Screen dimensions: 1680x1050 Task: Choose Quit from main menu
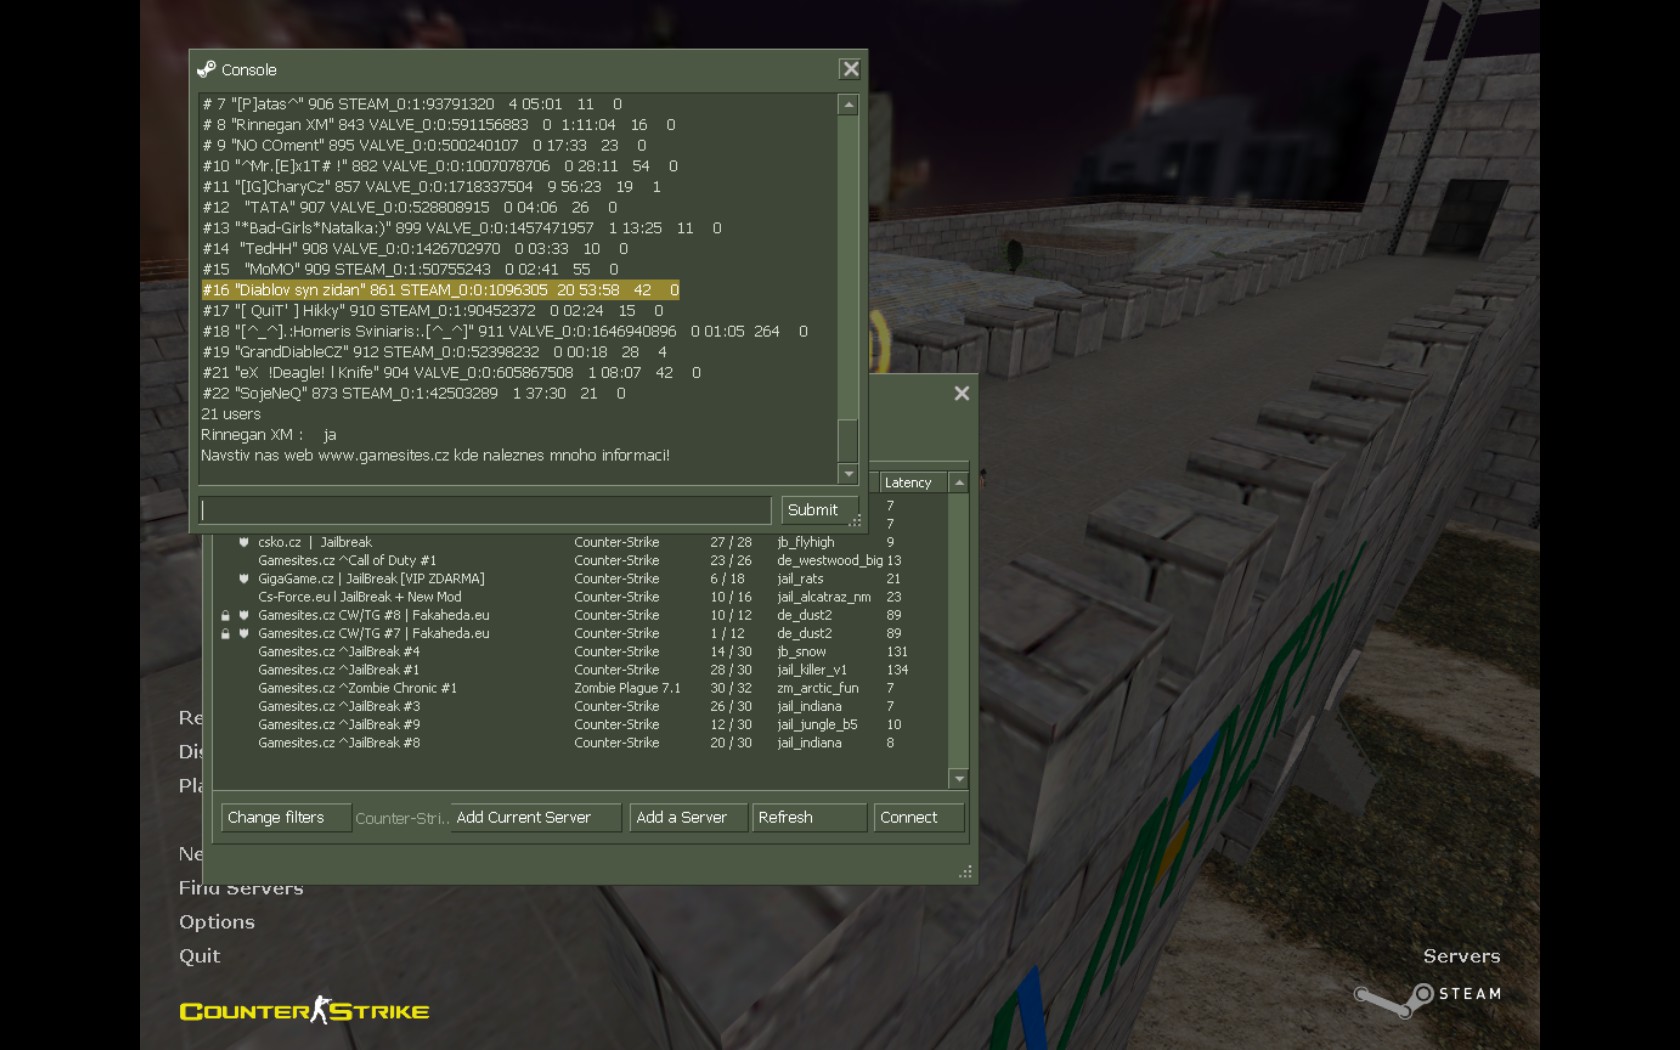point(200,956)
